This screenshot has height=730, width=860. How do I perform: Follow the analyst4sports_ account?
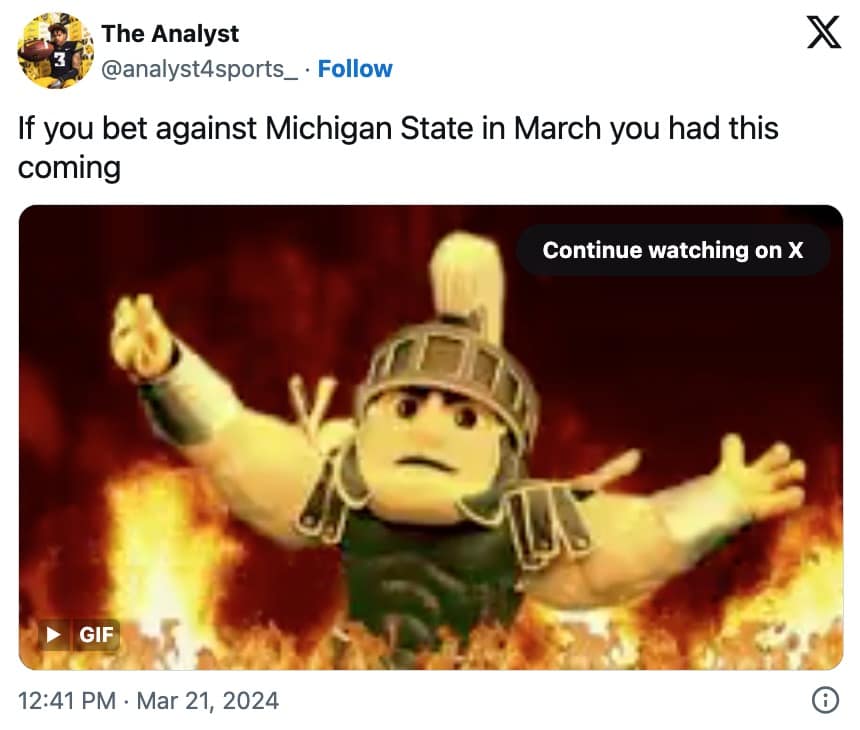click(355, 69)
